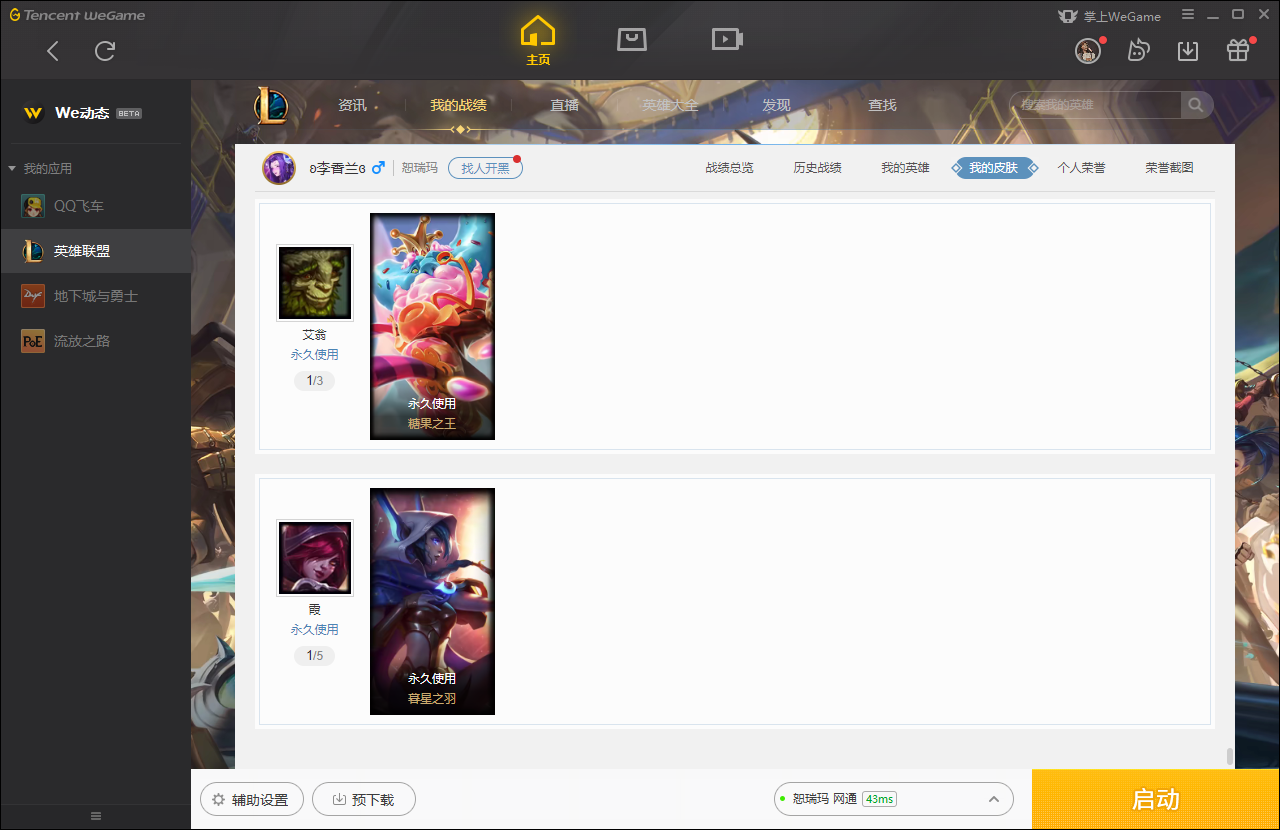Click the 霞 champion portrait
Viewport: 1280px width, 830px height.
[x=315, y=558]
